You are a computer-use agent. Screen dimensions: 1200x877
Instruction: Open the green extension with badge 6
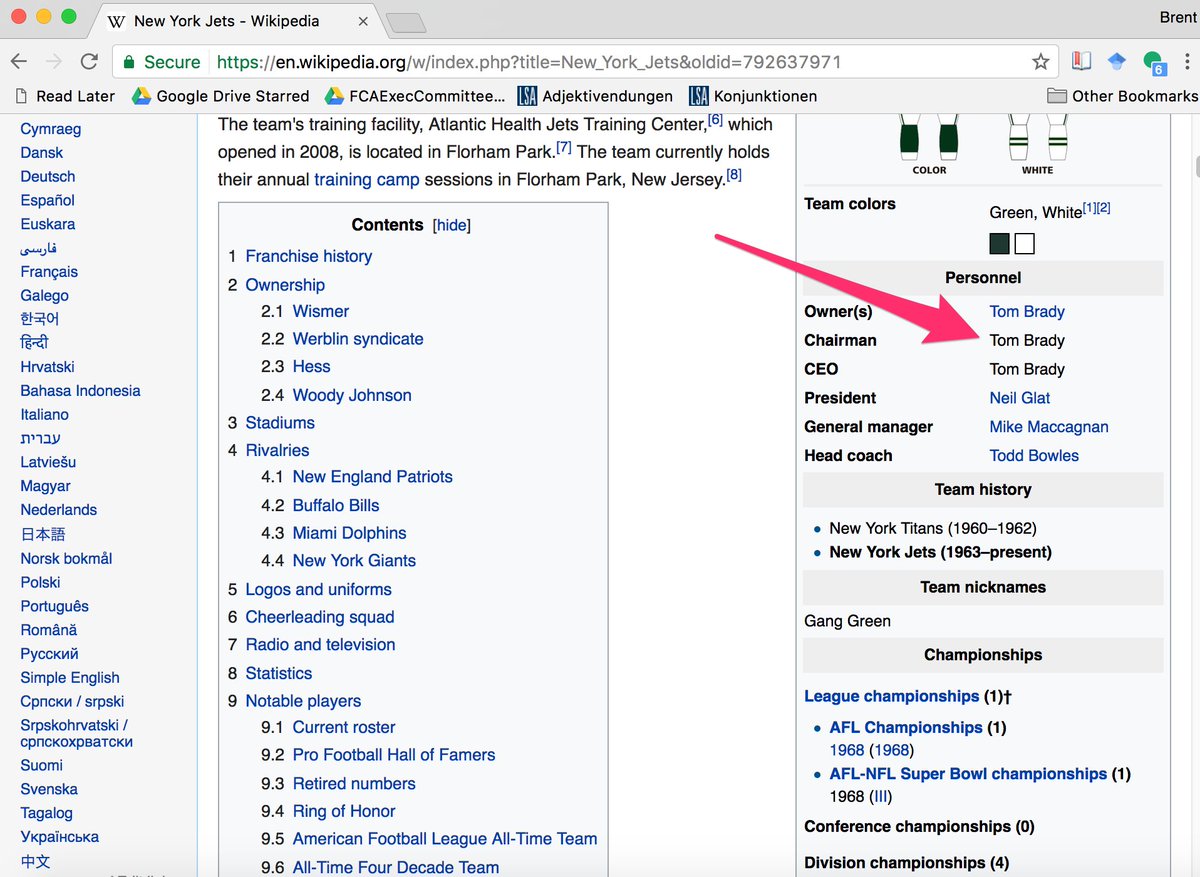click(1154, 62)
